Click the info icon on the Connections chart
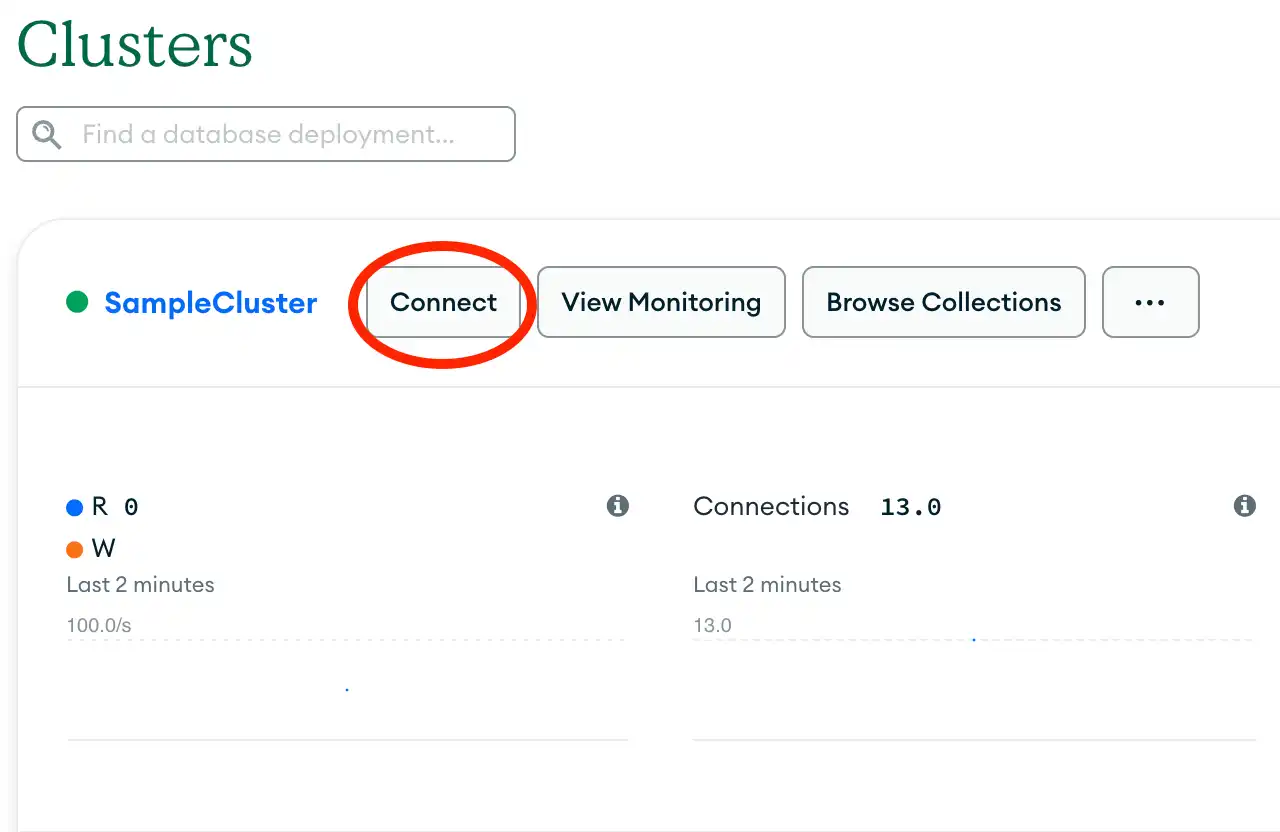Image resolution: width=1280 pixels, height=832 pixels. pyautogui.click(x=1245, y=506)
